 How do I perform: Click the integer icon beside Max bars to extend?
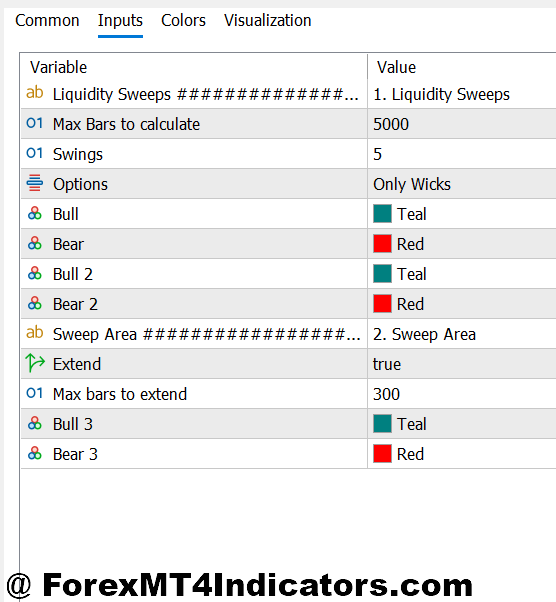[x=35, y=393]
